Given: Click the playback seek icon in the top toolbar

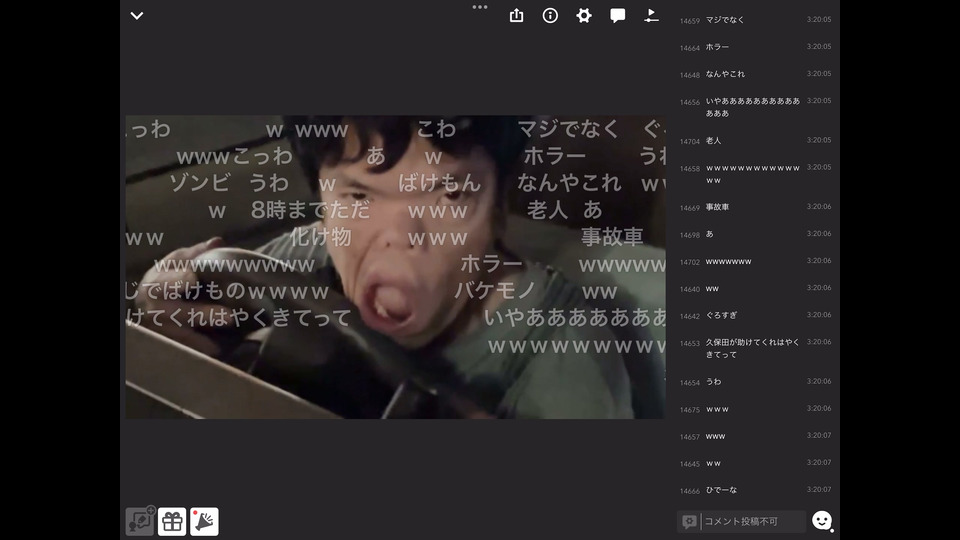Looking at the screenshot, I should [651, 15].
